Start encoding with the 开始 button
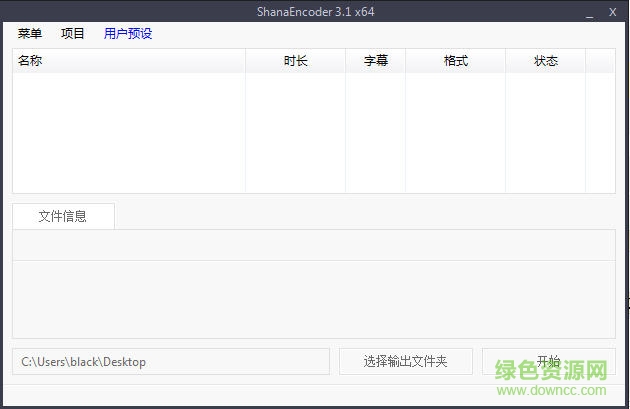Screen dimensions: 630x409 (x=548, y=362)
